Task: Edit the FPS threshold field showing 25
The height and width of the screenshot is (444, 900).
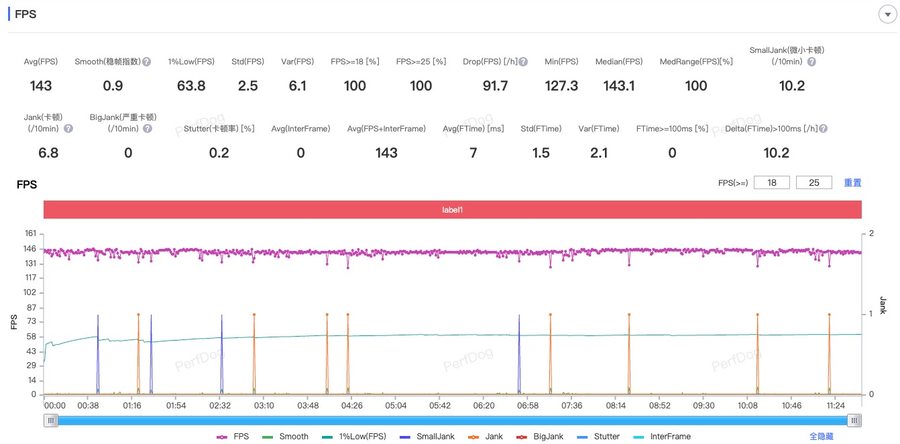Action: 814,182
